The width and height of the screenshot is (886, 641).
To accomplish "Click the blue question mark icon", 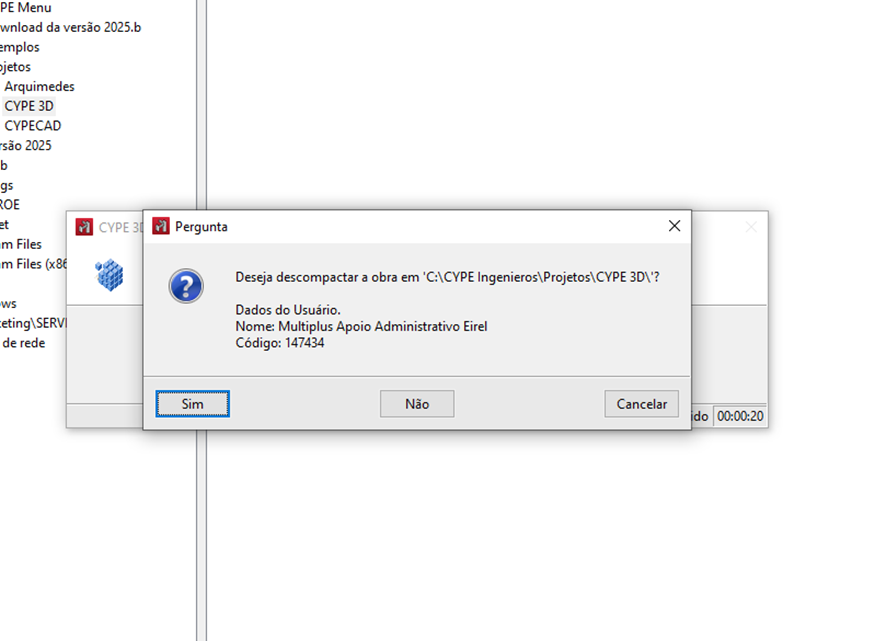I will 186,286.
